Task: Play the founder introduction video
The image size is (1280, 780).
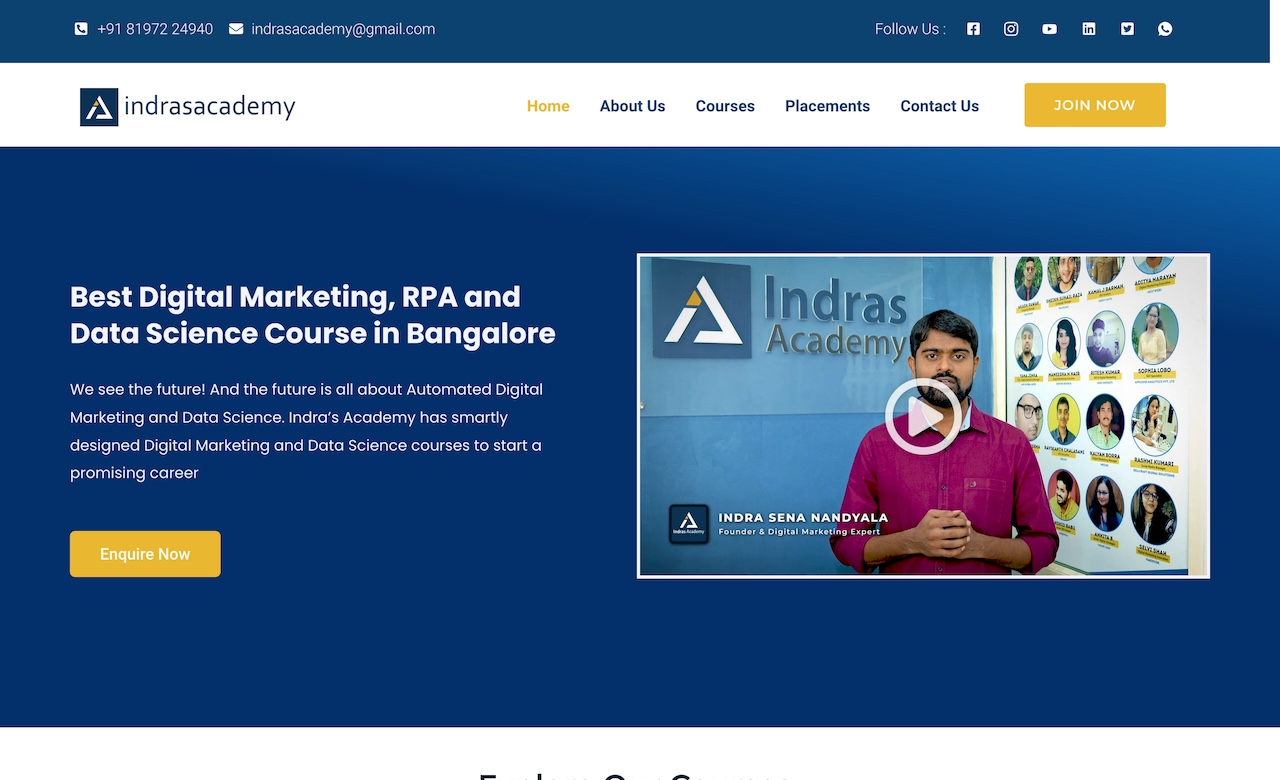Action: tap(922, 416)
